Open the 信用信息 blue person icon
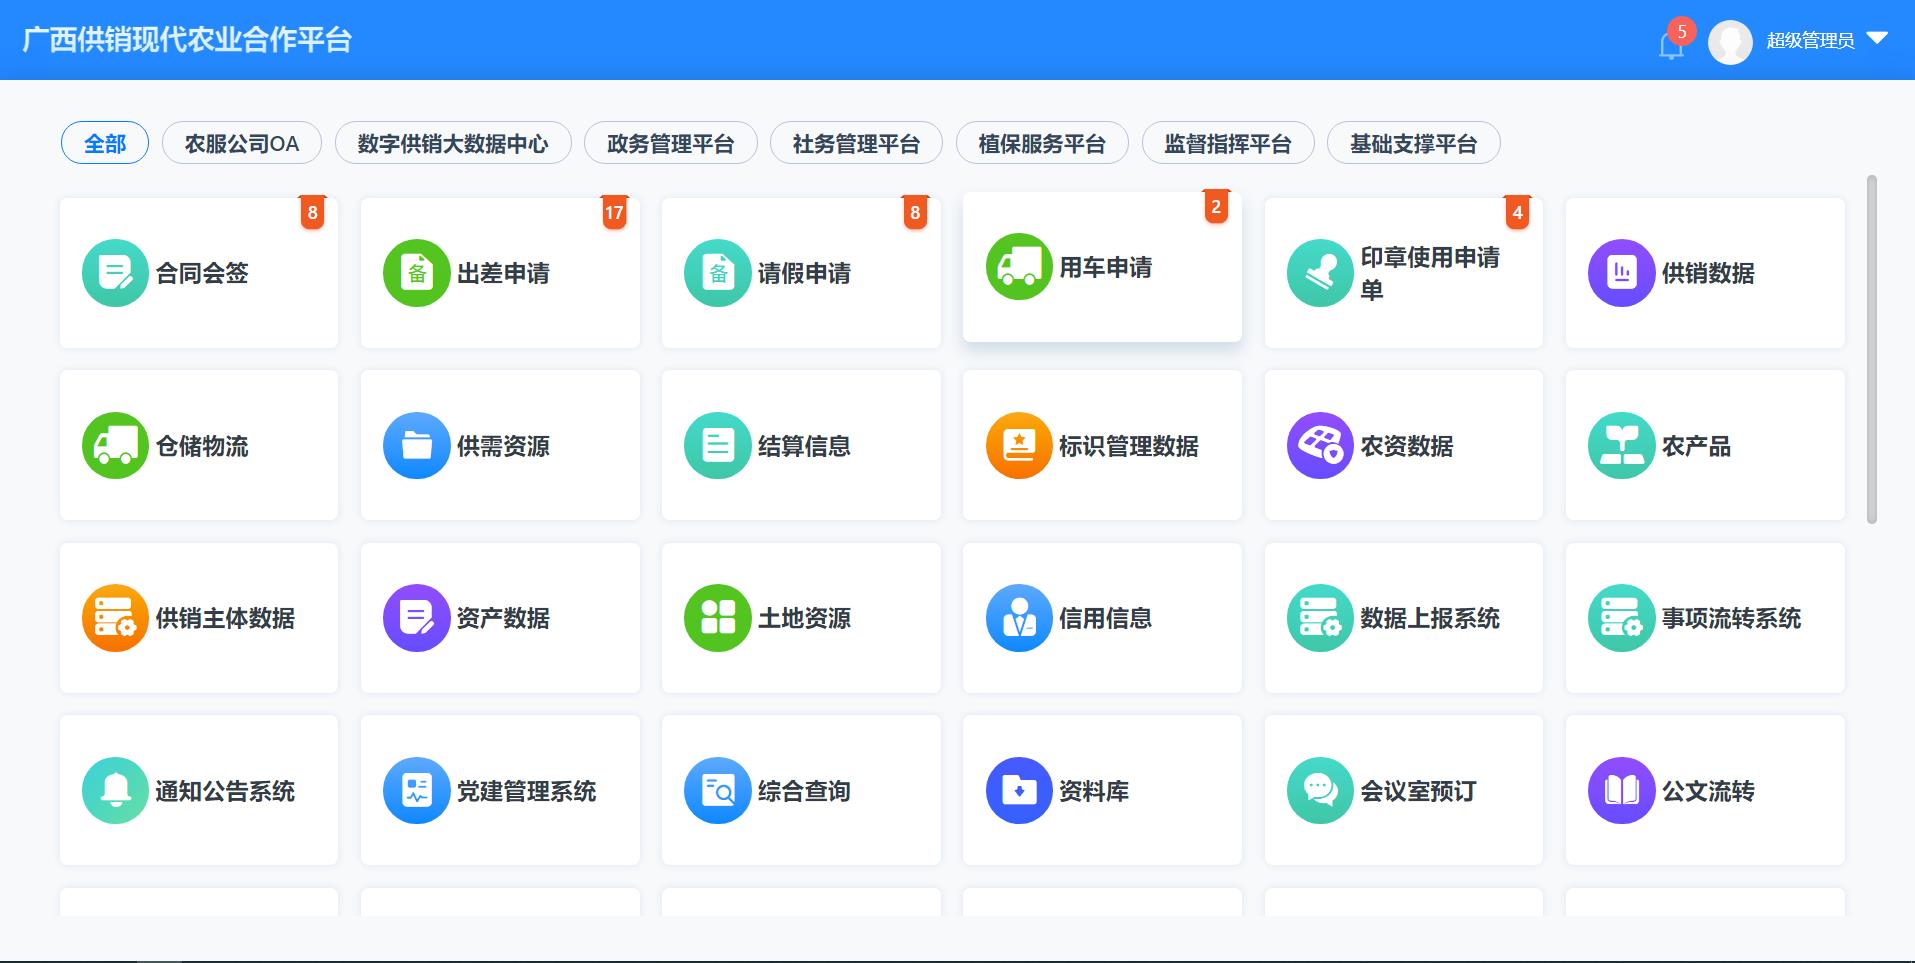The image size is (1915, 963). point(1018,618)
